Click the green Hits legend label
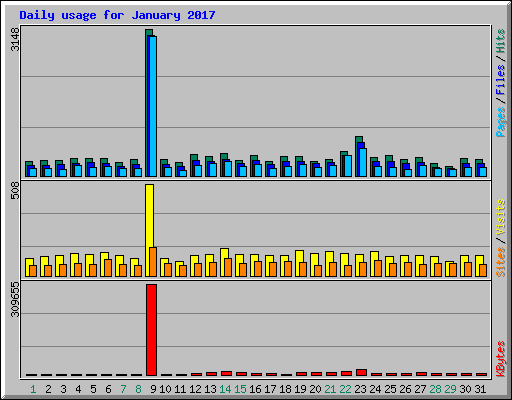The width and height of the screenshot is (512, 400). coord(500,41)
